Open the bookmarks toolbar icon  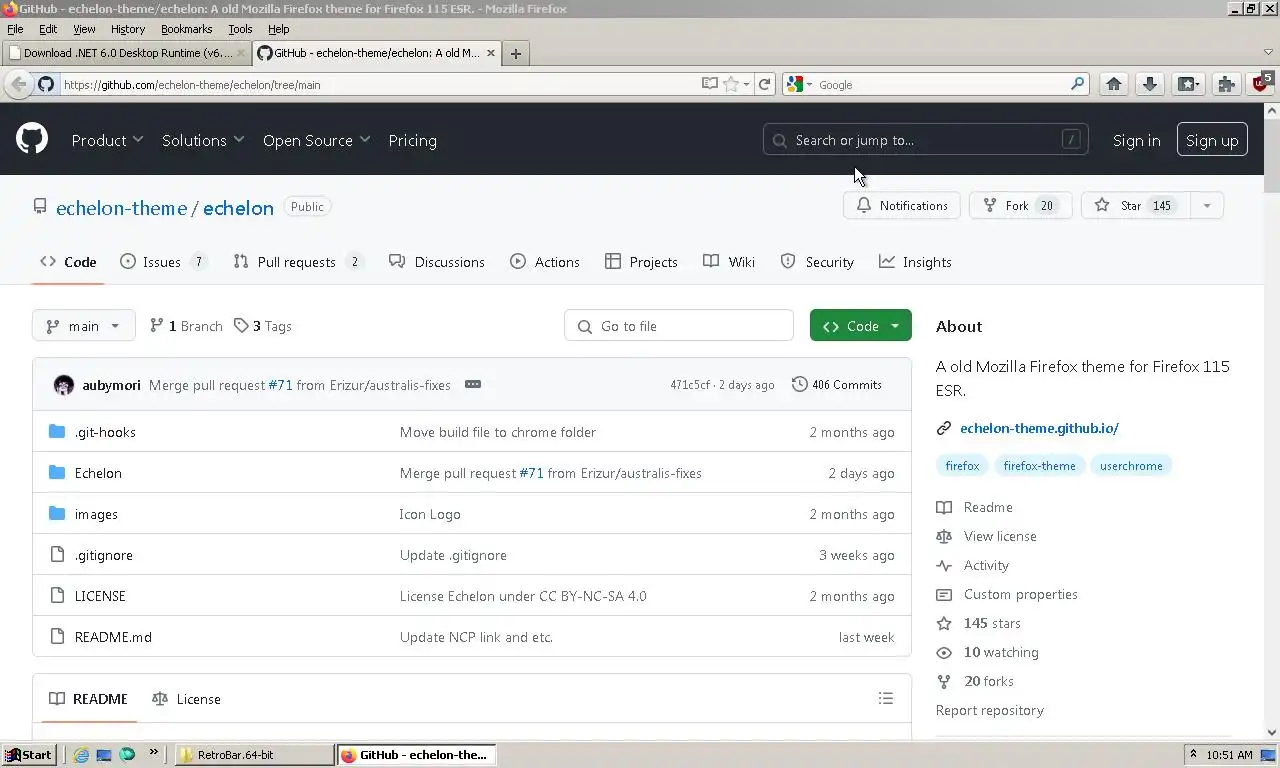click(1188, 84)
